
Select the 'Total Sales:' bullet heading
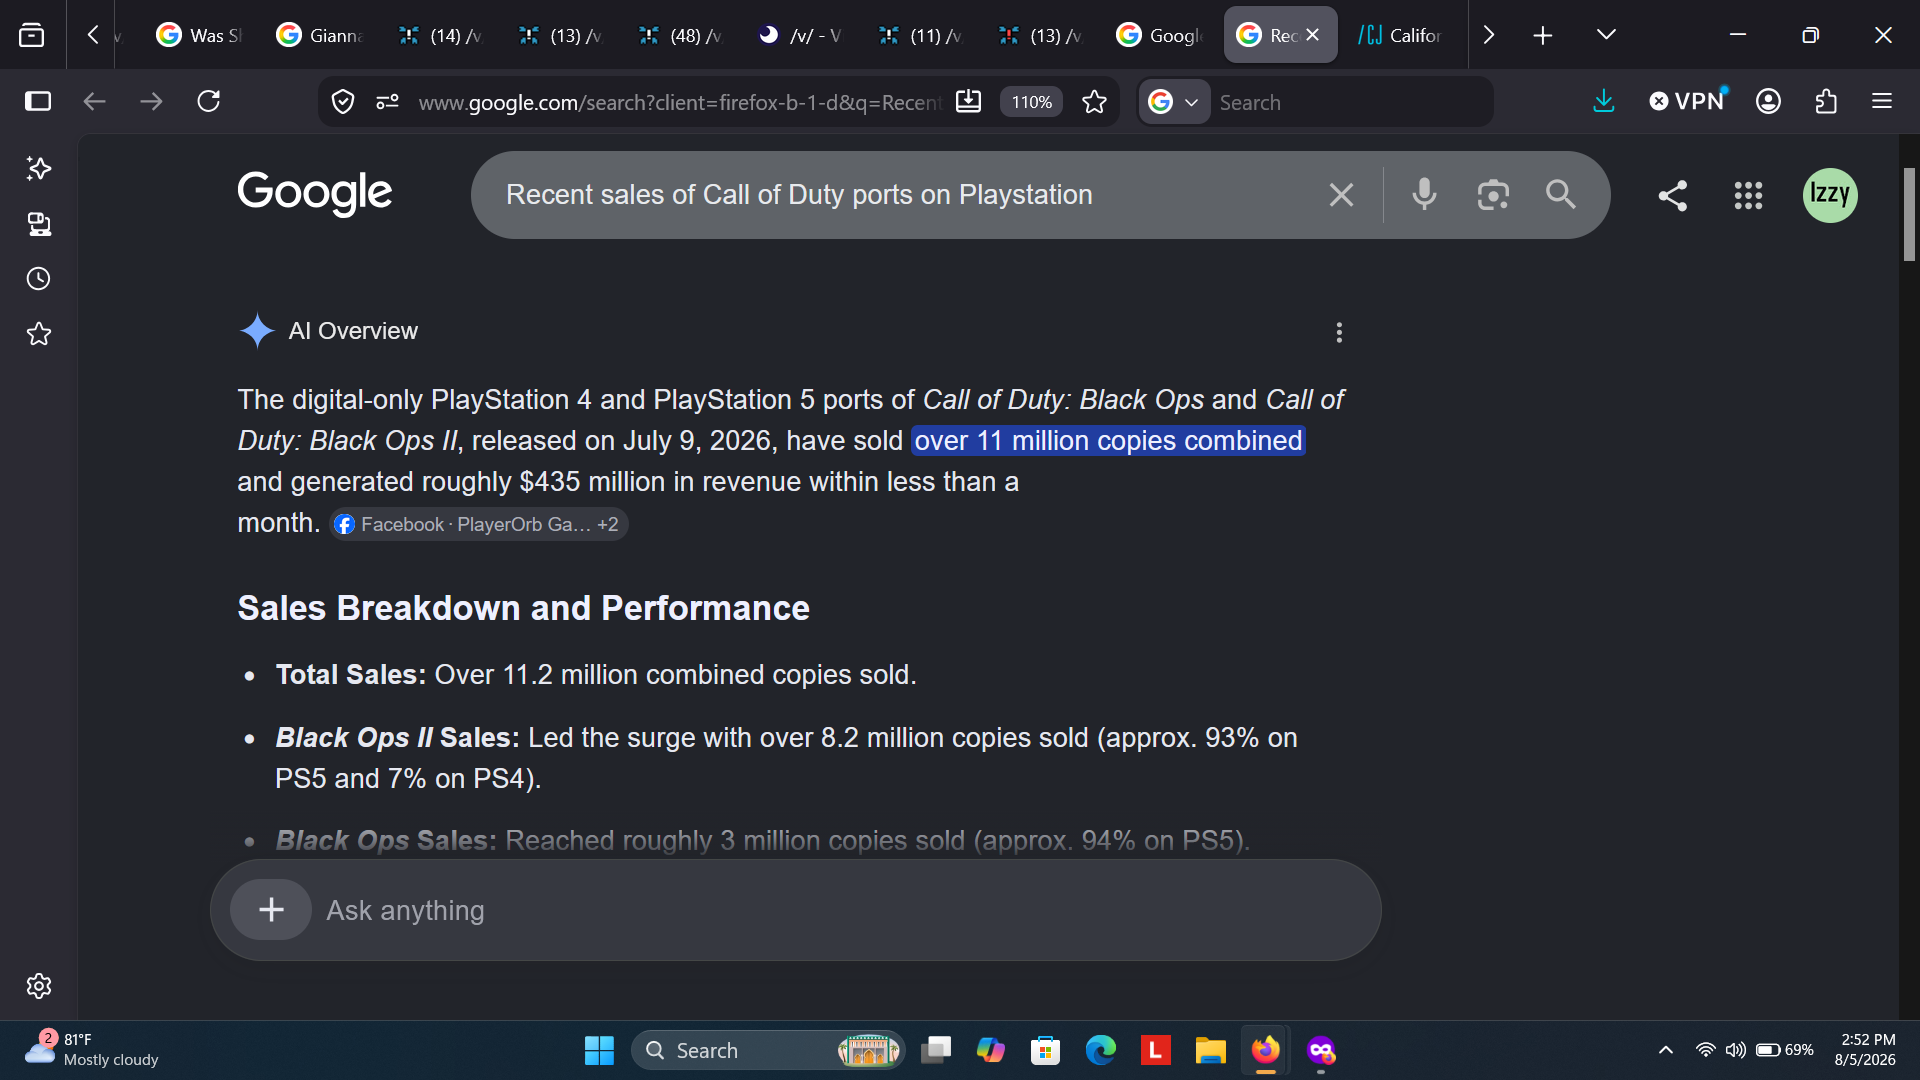(351, 675)
